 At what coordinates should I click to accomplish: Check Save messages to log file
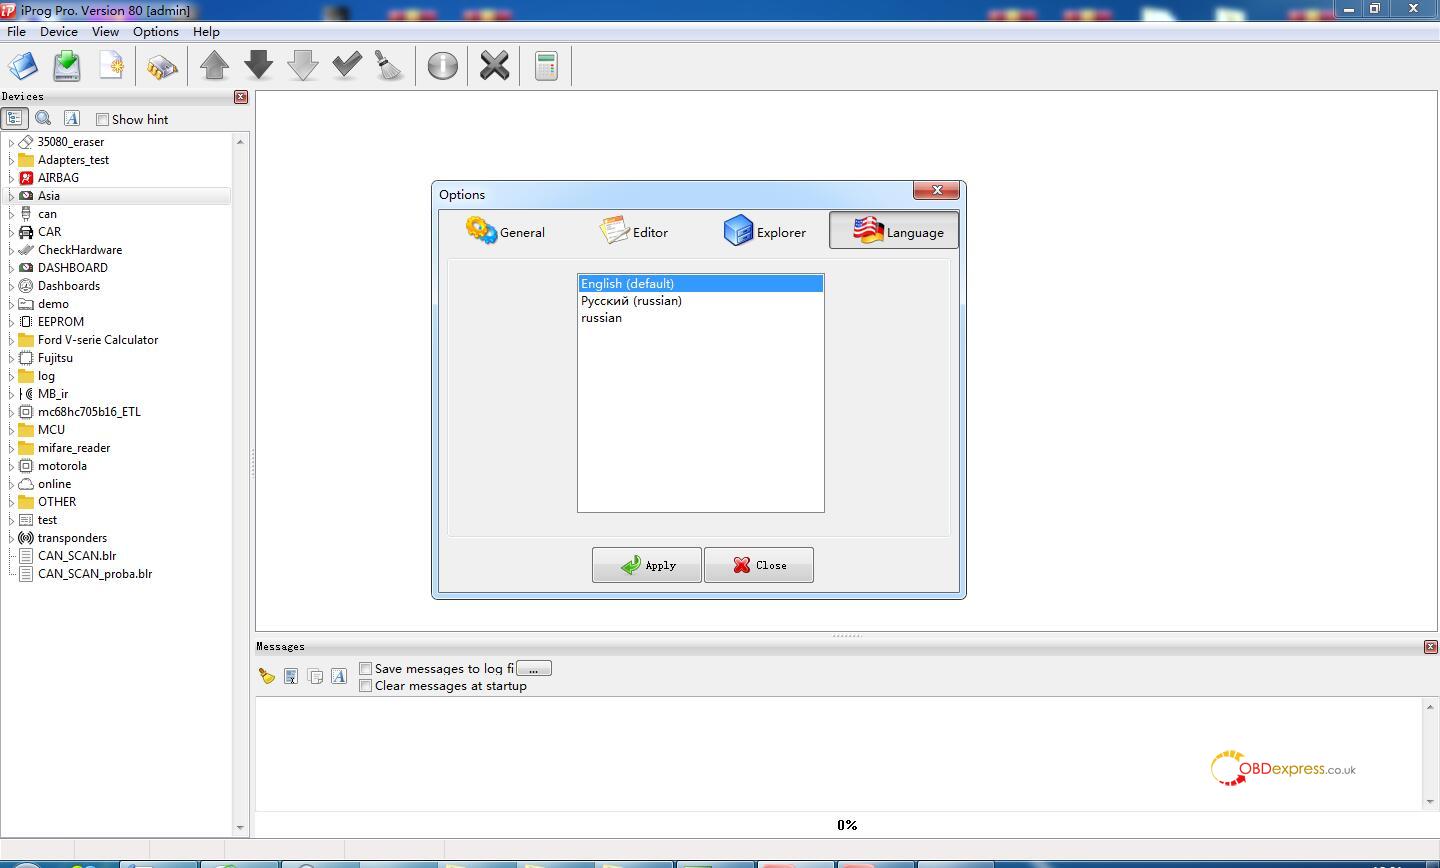coord(366,668)
